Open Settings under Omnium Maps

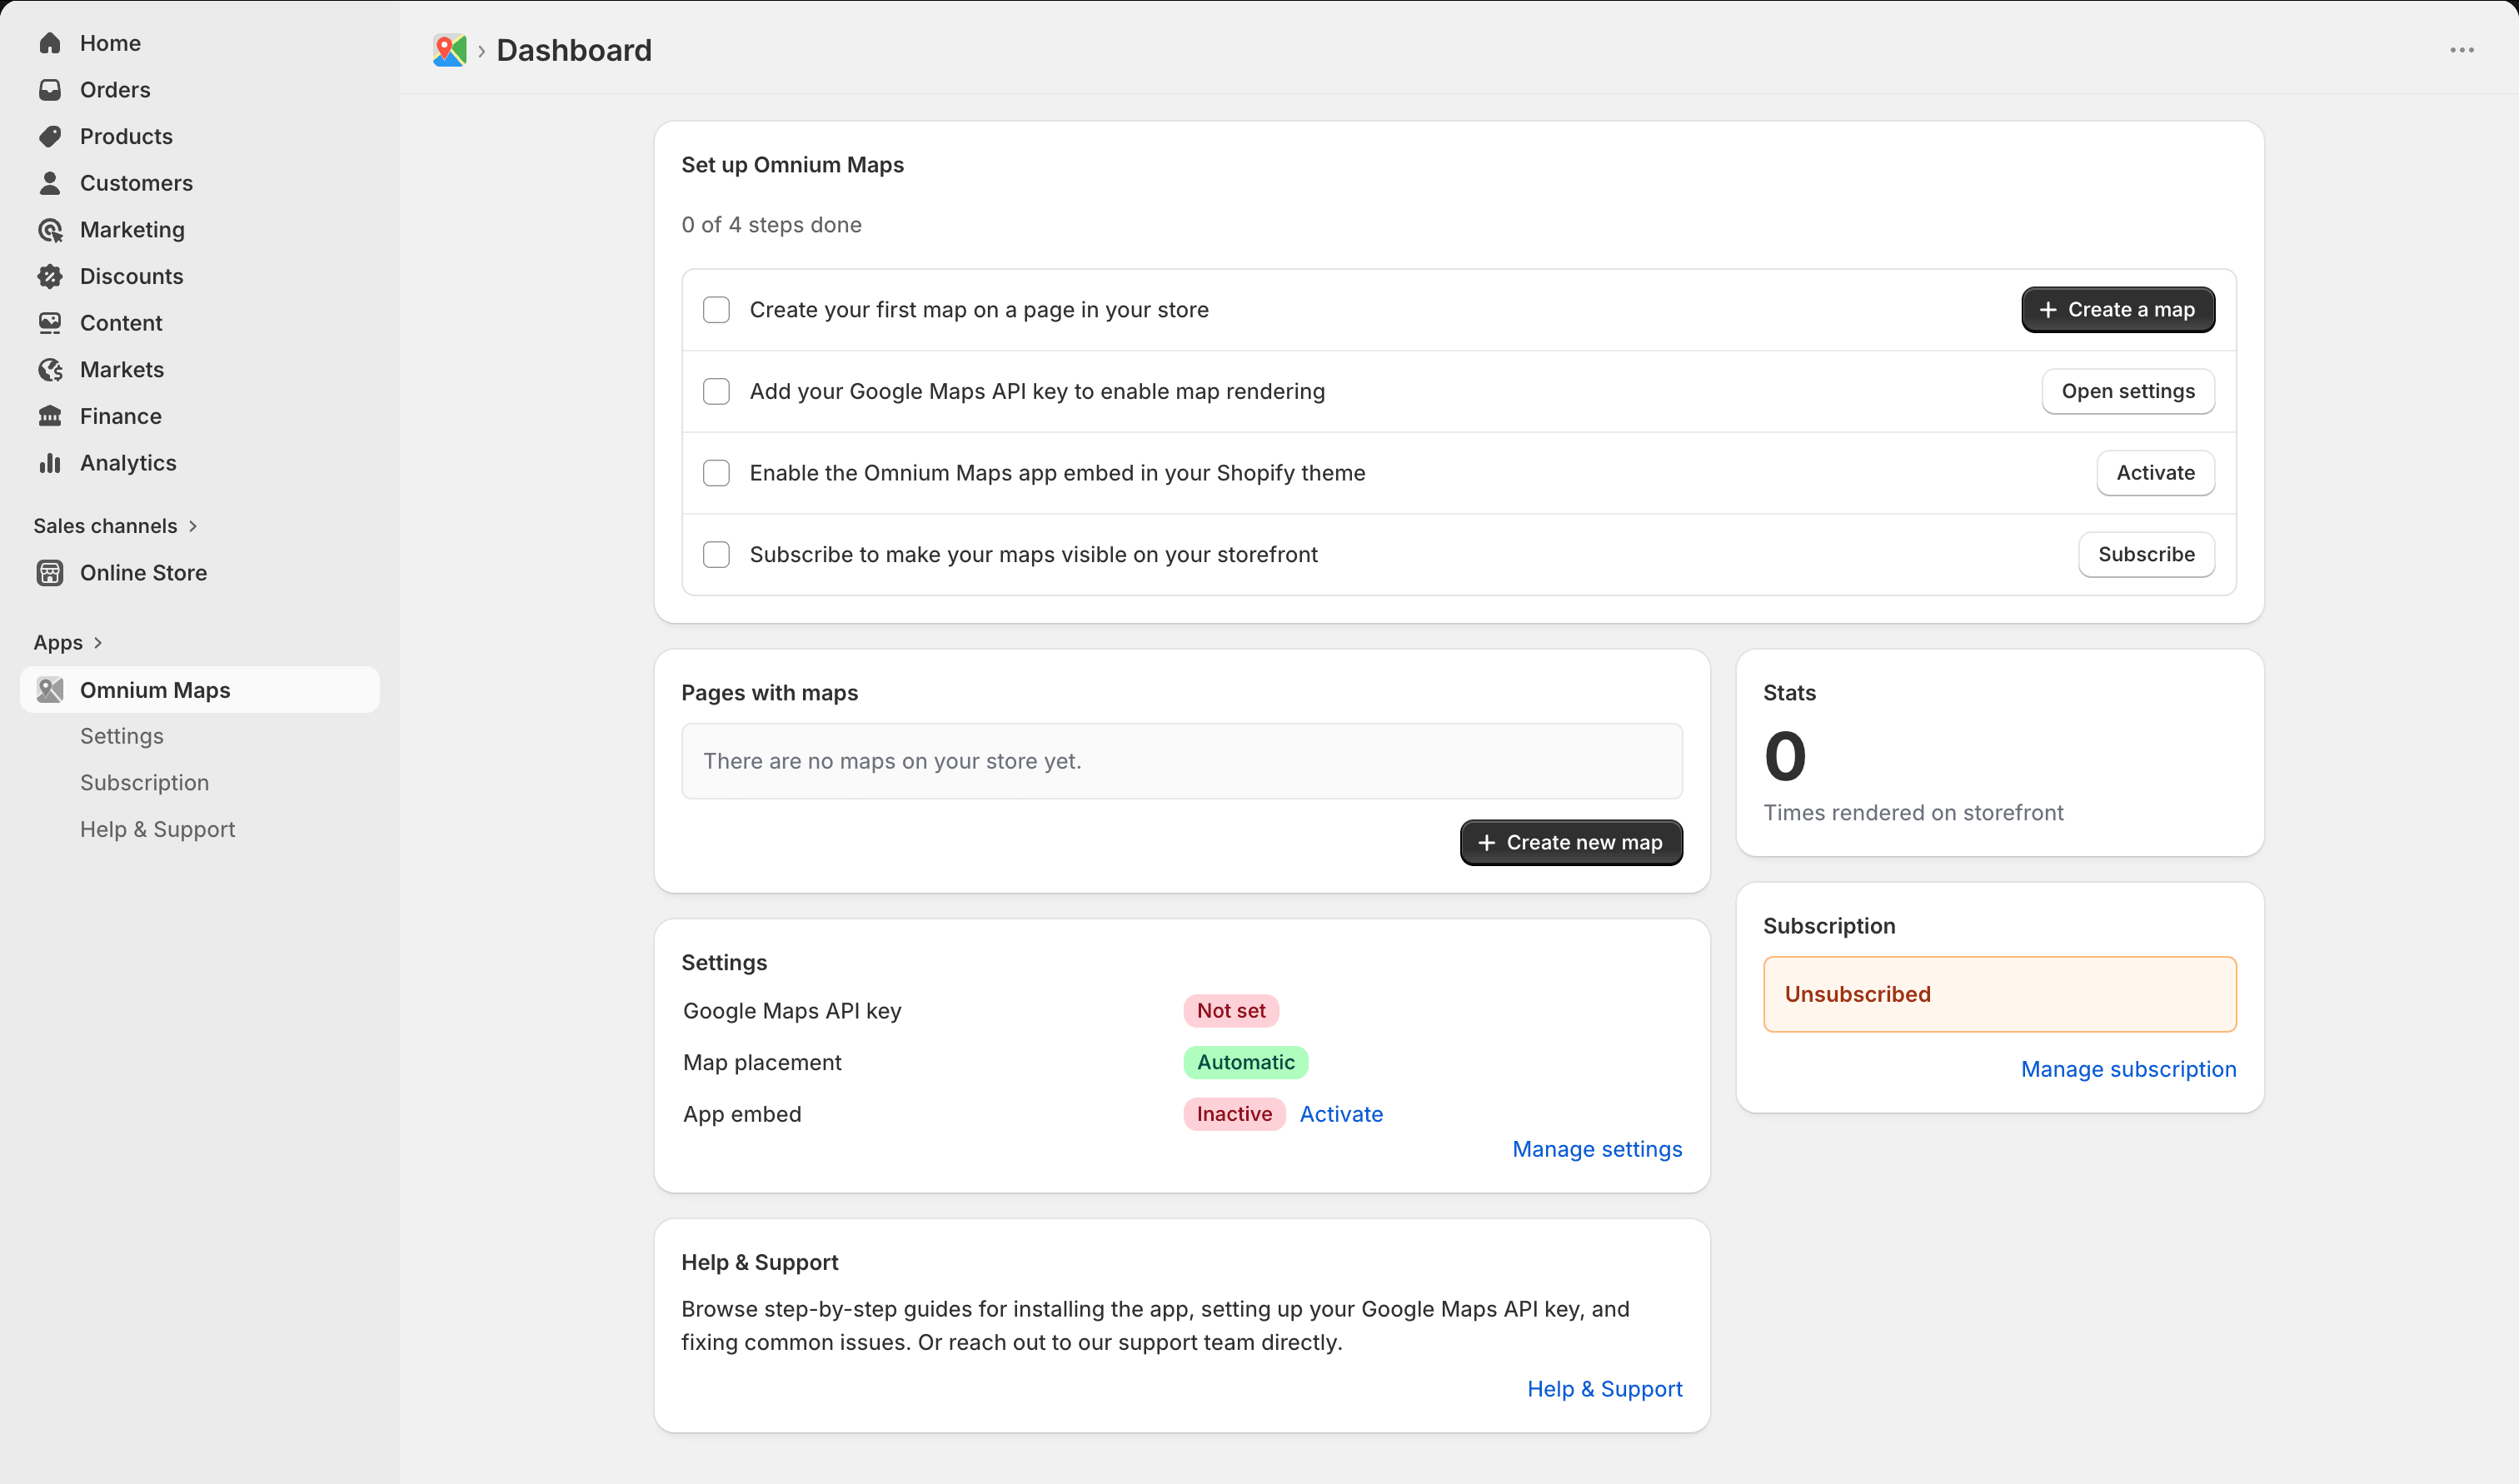(121, 736)
